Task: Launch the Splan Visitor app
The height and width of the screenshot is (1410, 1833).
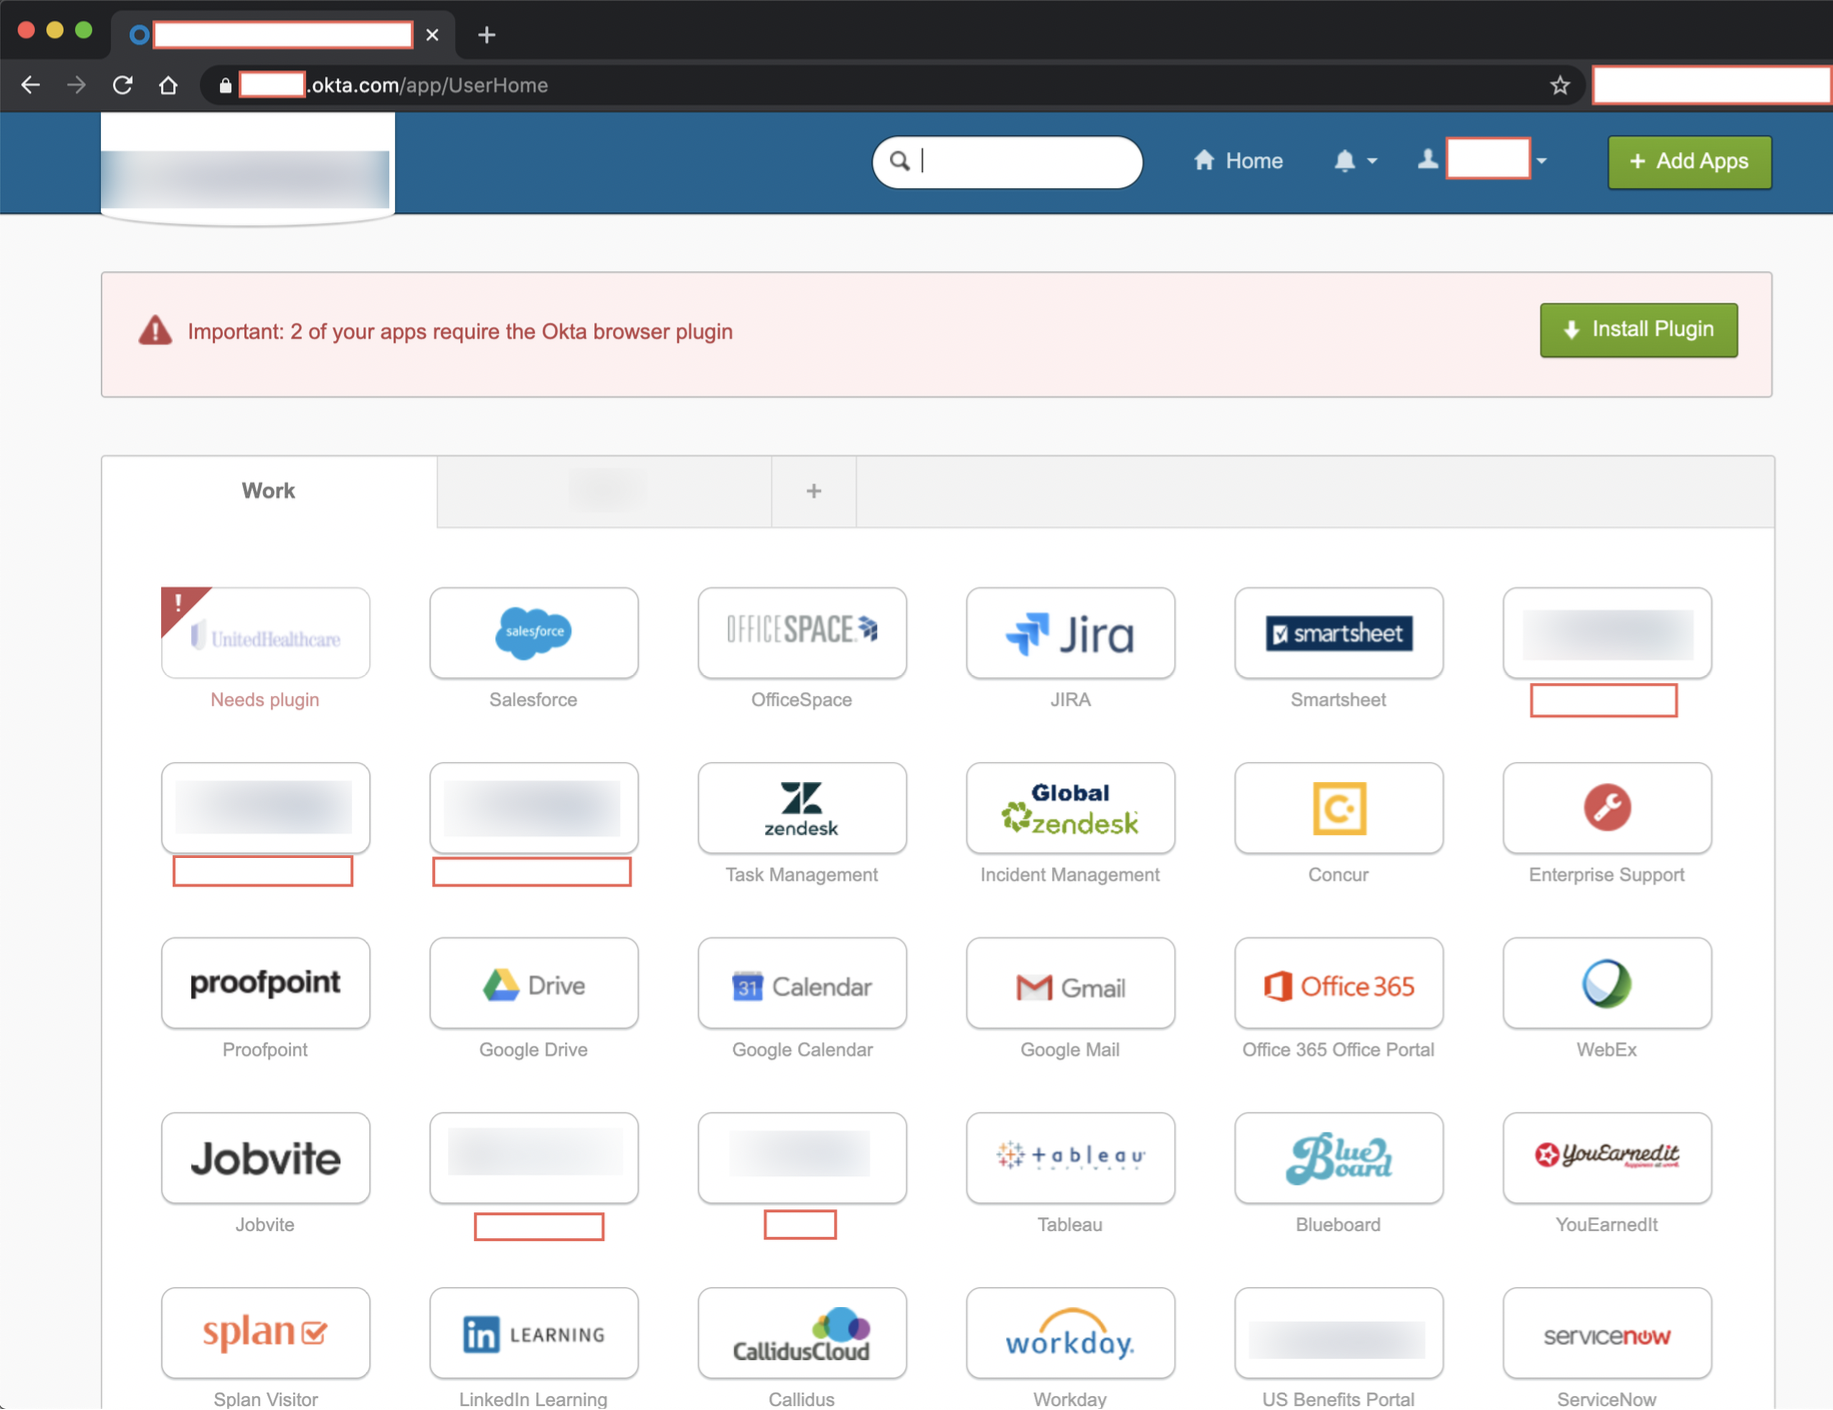Action: pyautogui.click(x=265, y=1333)
